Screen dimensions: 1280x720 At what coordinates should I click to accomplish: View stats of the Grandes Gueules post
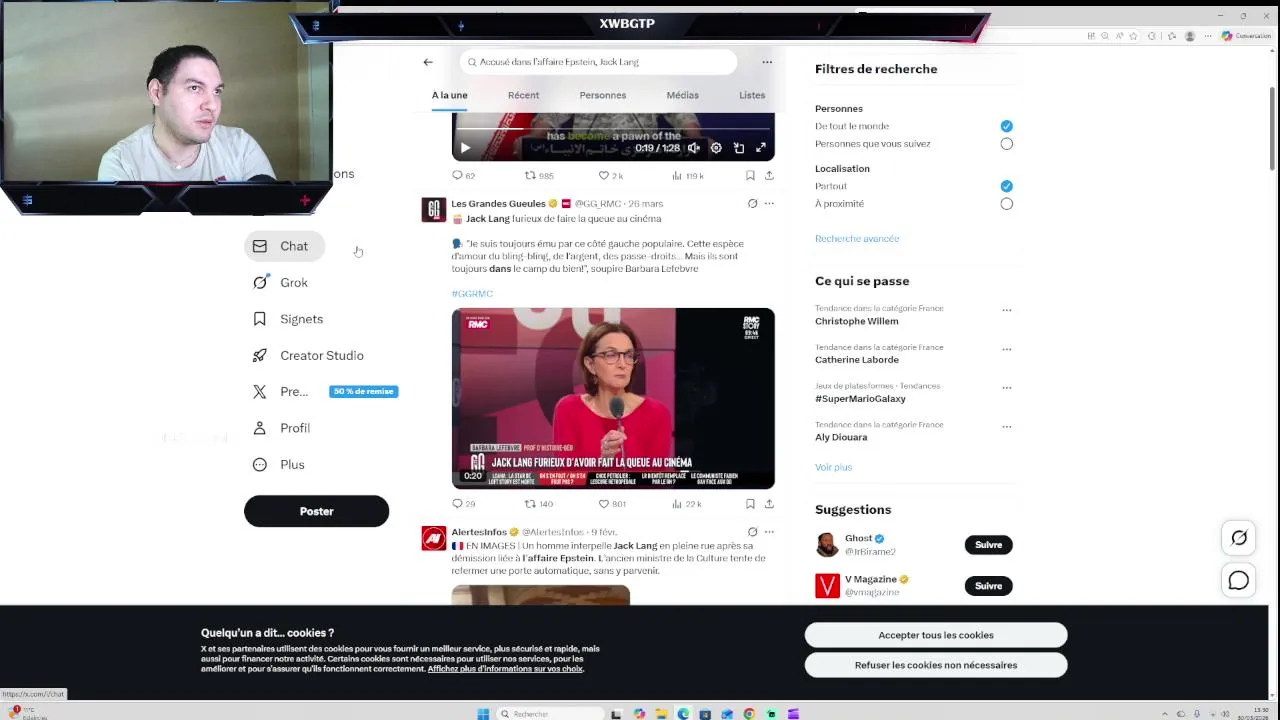coord(686,504)
